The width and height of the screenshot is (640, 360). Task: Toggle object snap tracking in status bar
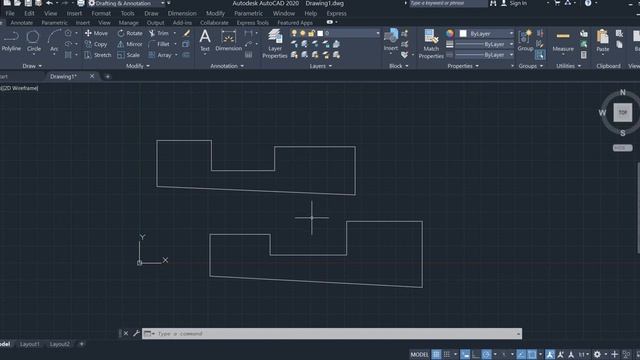(521, 354)
